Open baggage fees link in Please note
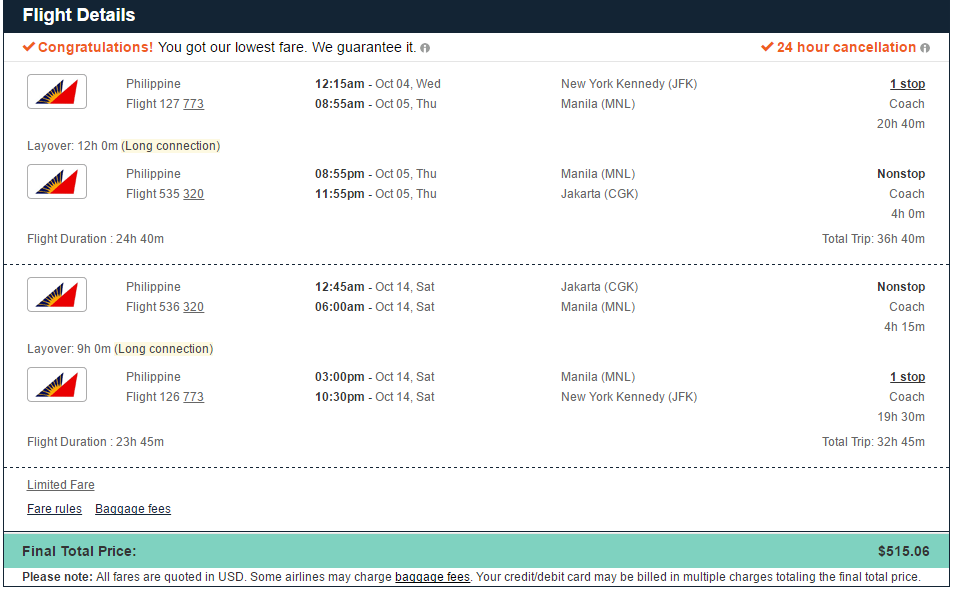 tap(433, 577)
